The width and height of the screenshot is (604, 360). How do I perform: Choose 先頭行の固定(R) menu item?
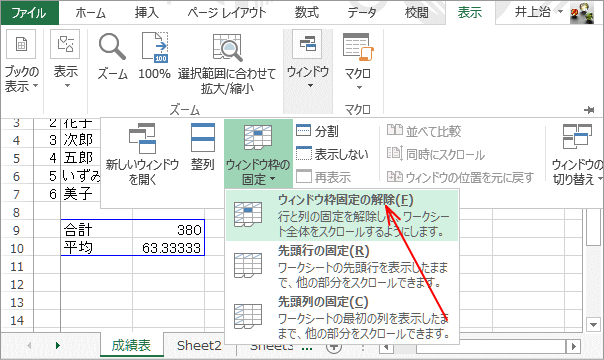pyautogui.click(x=342, y=266)
